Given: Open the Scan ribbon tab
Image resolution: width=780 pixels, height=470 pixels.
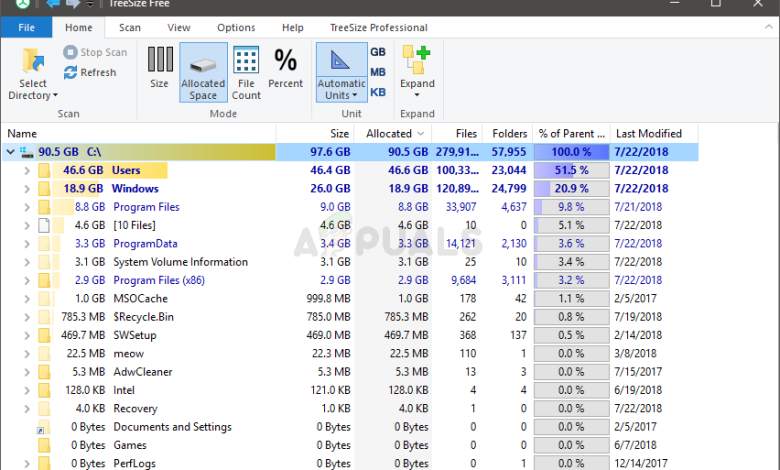Looking at the screenshot, I should tap(130, 28).
